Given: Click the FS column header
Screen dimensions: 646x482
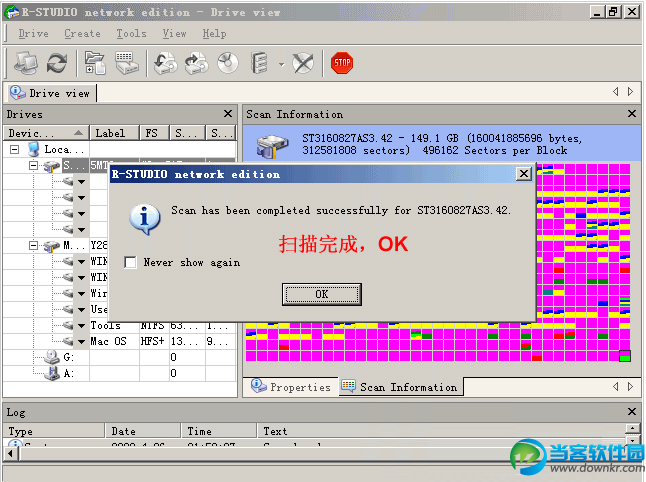Looking at the screenshot, I should (154, 133).
